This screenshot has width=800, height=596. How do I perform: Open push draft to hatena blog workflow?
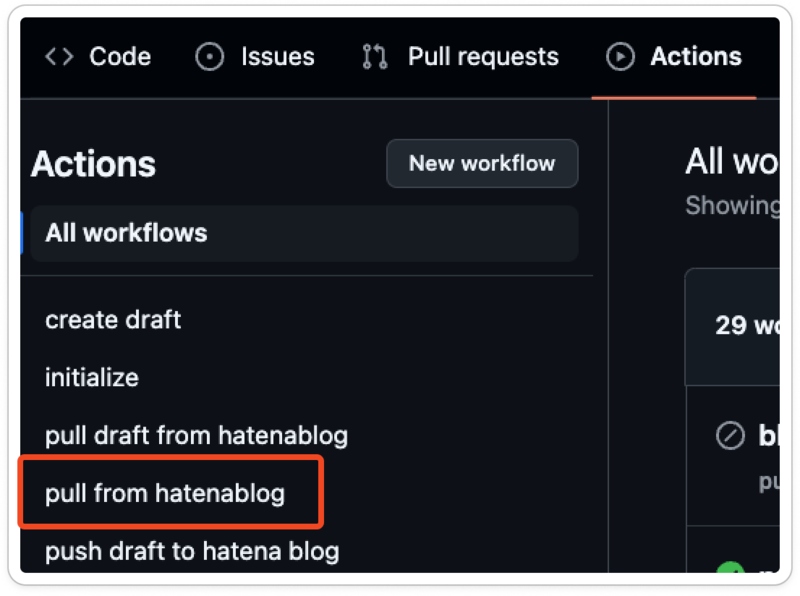coord(192,552)
